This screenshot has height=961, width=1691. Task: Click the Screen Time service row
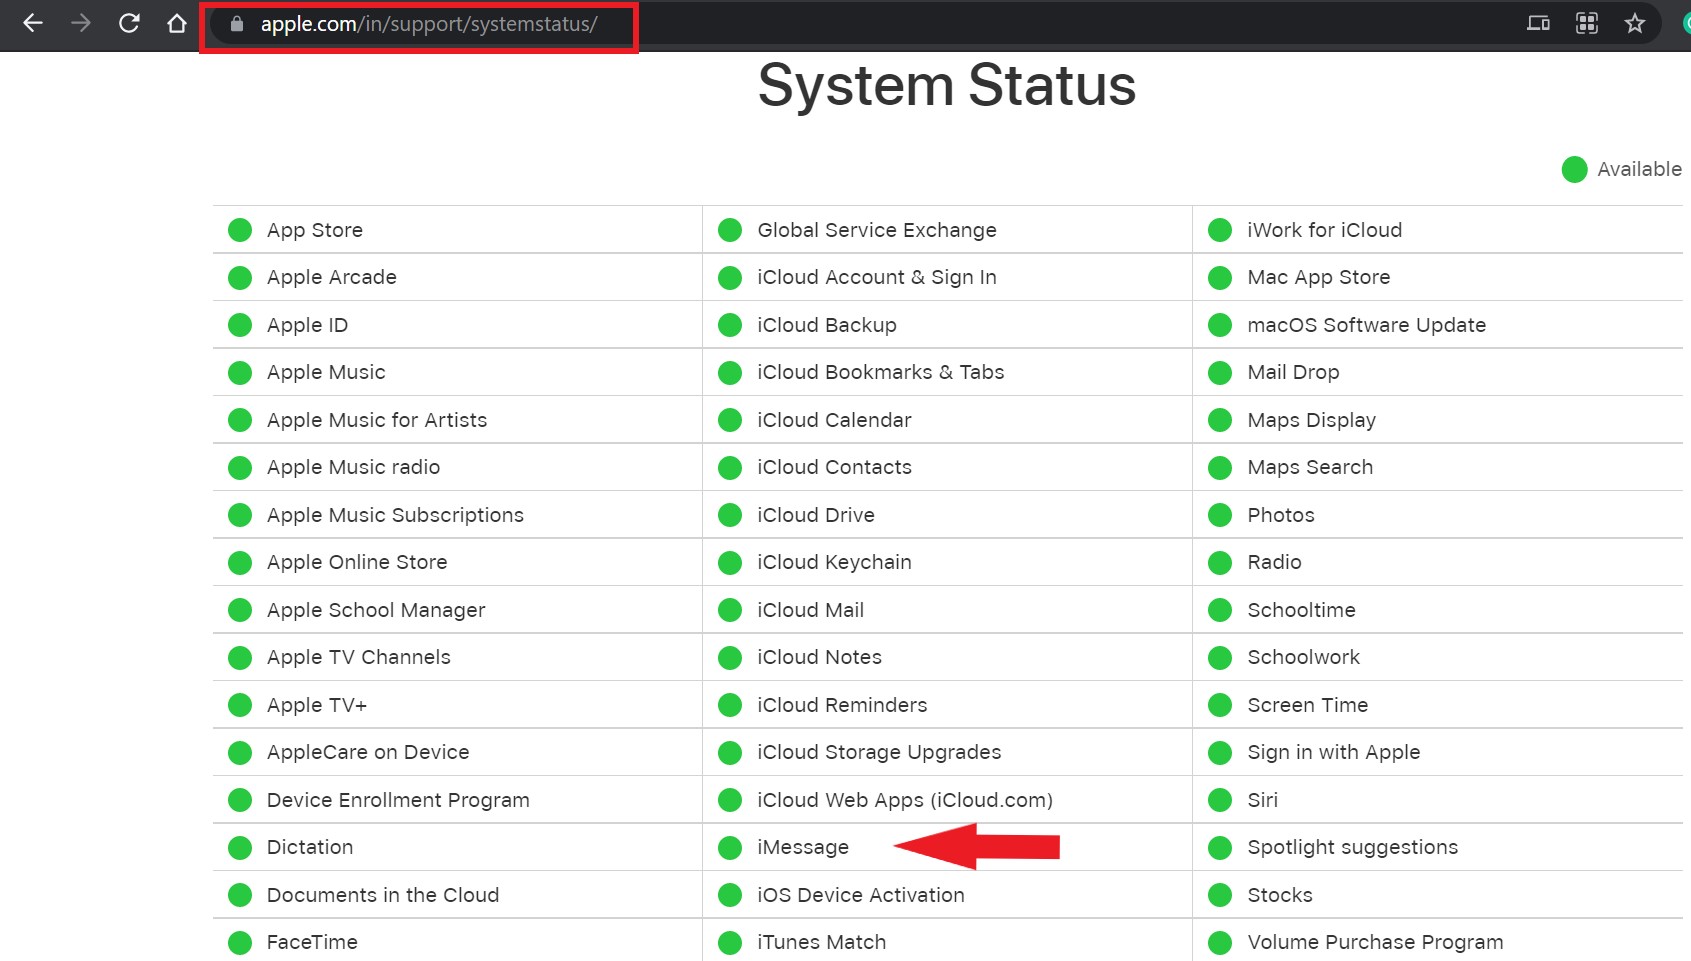coord(1307,705)
